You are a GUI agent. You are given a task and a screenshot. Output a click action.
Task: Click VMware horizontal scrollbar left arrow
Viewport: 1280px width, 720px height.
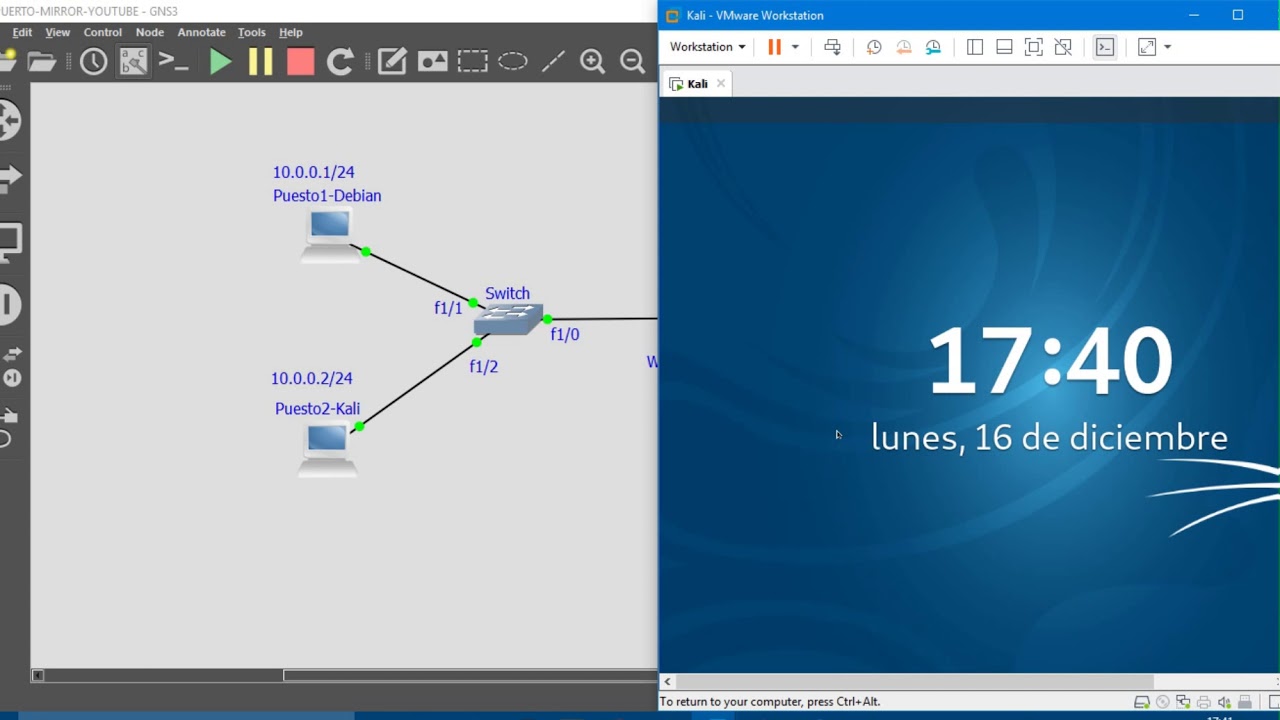pyautogui.click(x=668, y=682)
